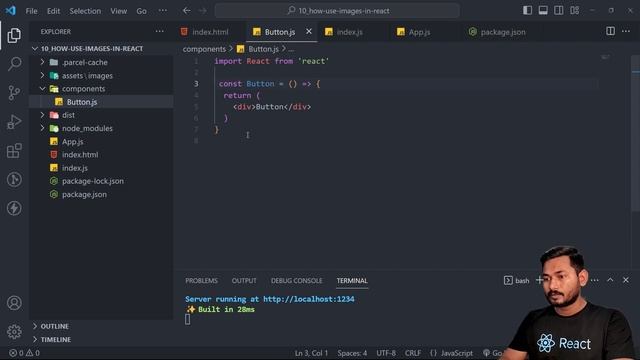Open the Accounts menu icon
The image size is (640, 360).
point(14,303)
